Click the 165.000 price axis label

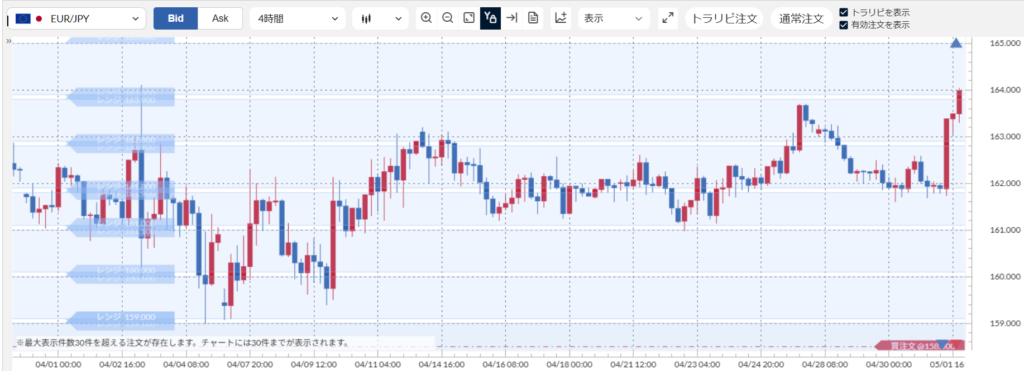(x=1005, y=43)
